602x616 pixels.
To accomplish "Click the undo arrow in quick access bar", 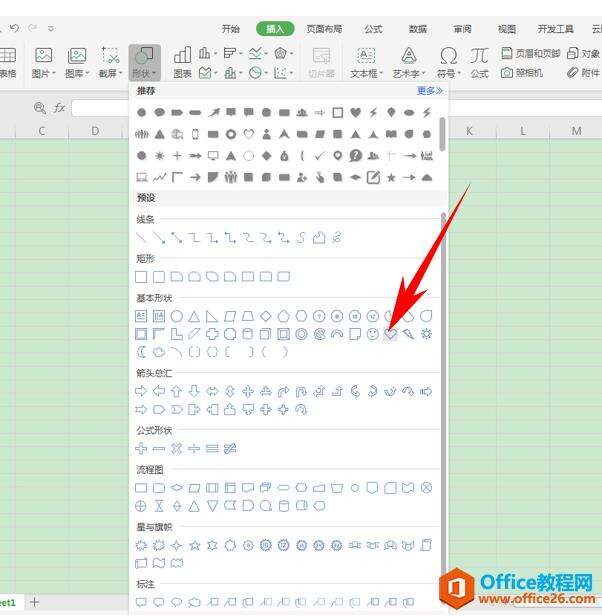I will coord(15,28).
